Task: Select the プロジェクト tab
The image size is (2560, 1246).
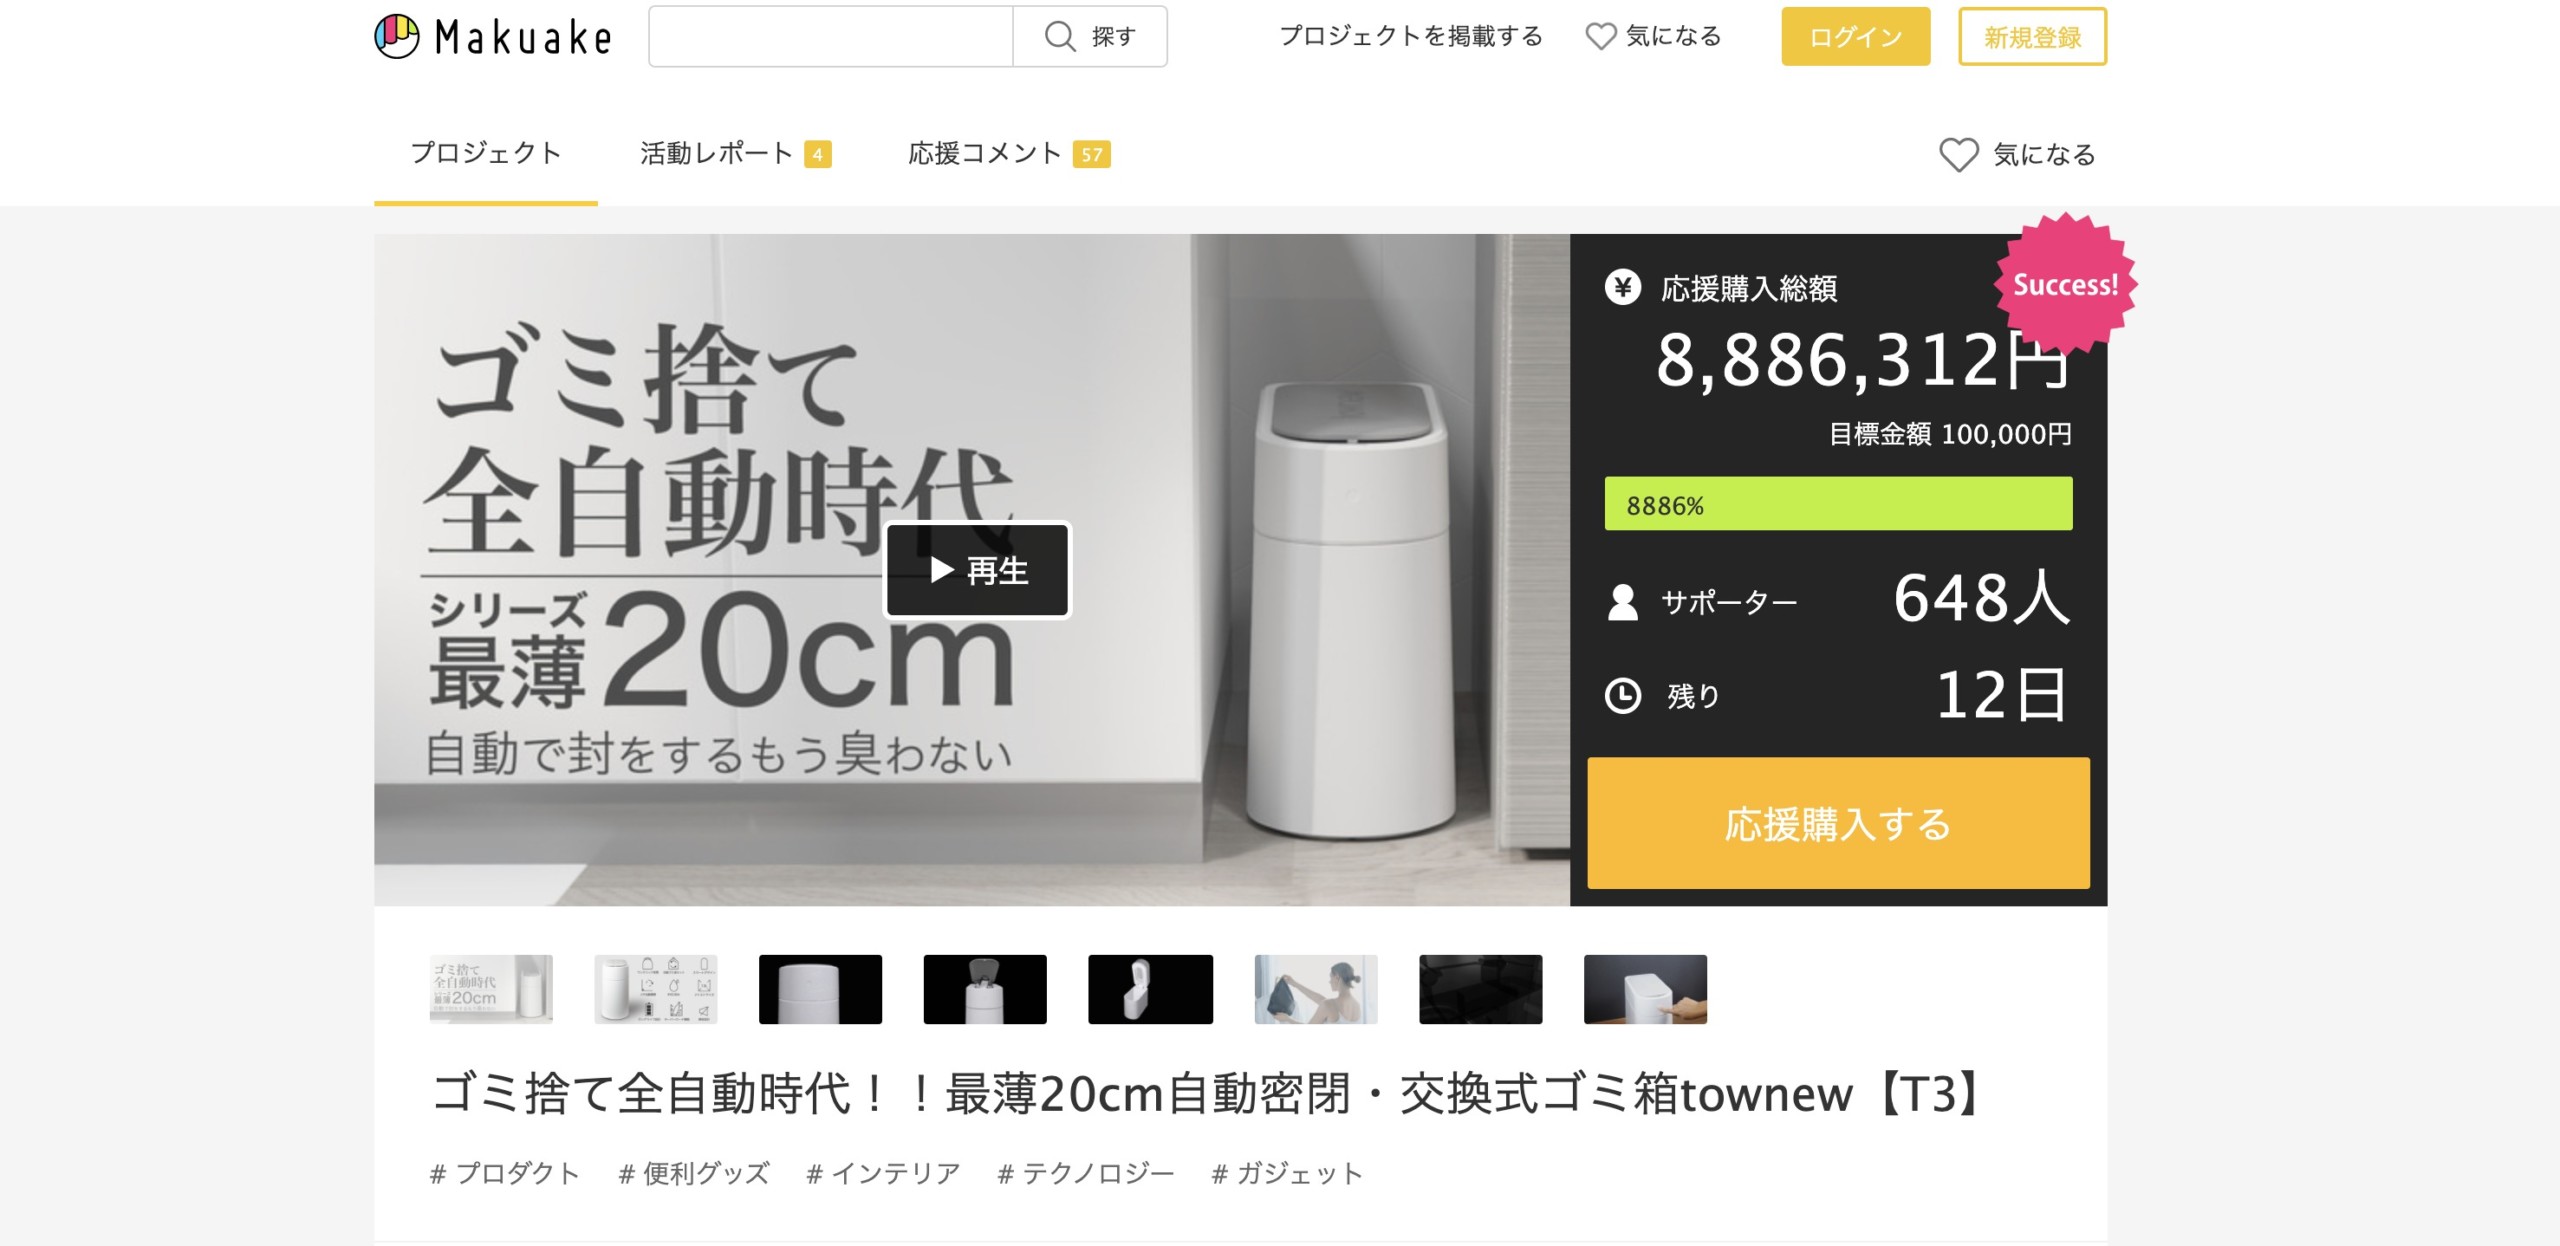Action: pos(486,154)
